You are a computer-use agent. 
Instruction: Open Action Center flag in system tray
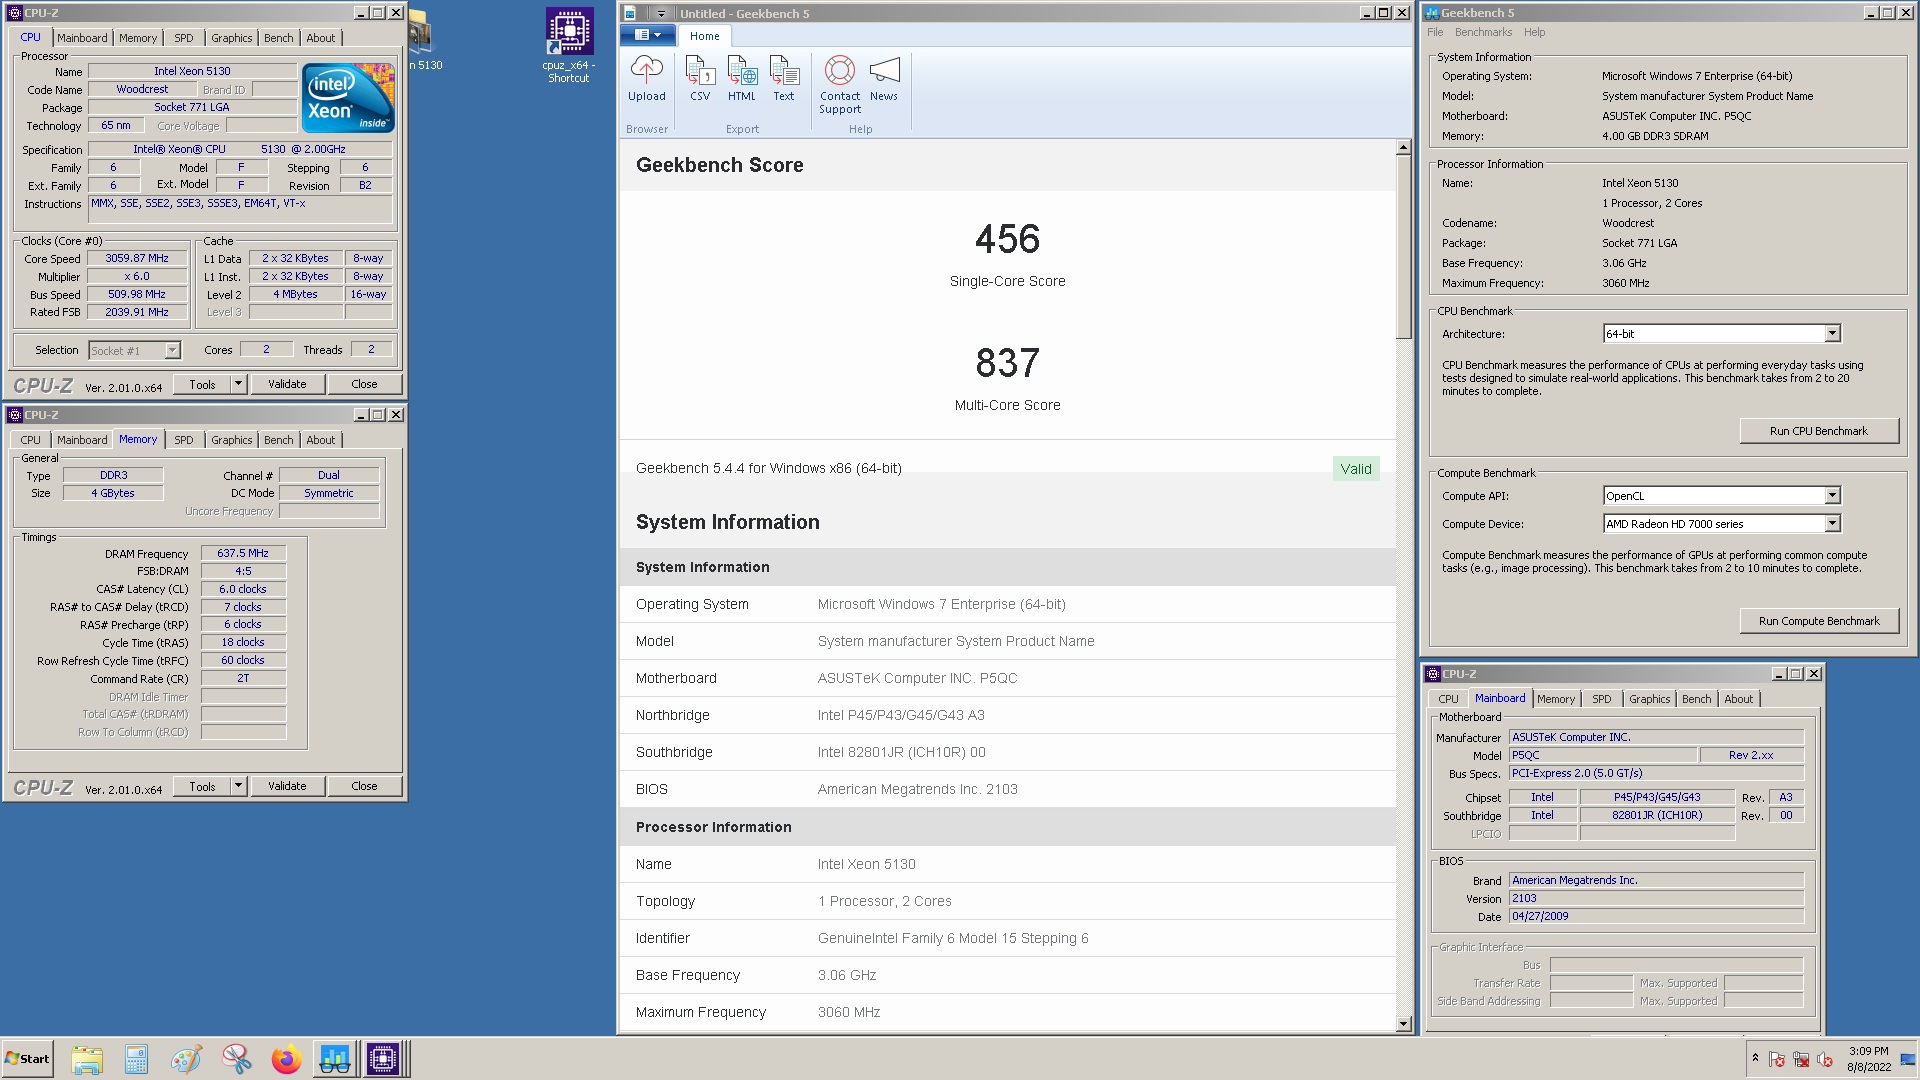click(1777, 1059)
